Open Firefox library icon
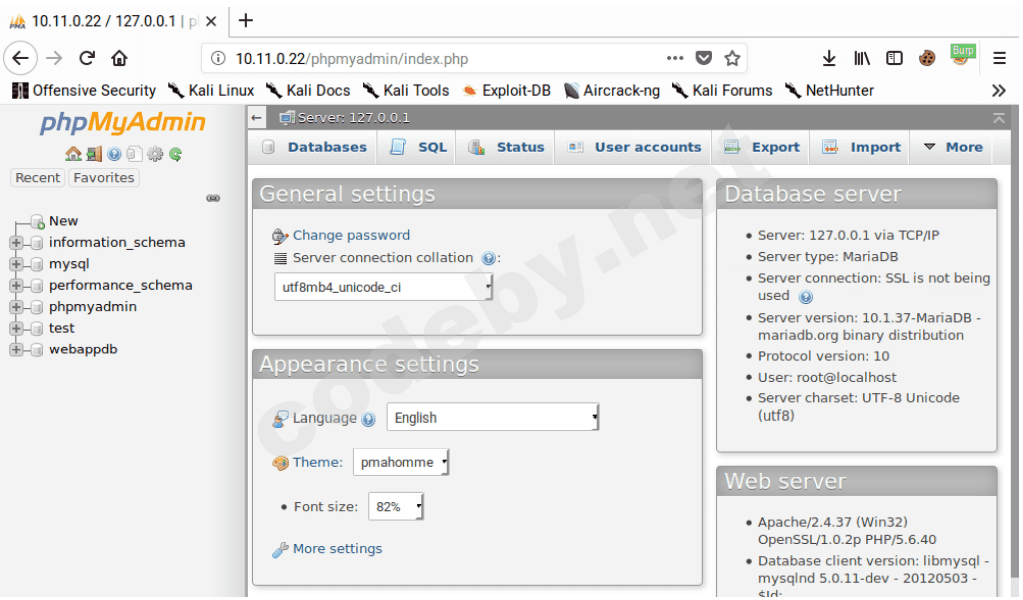Viewport: 1023px width, 600px height. [x=862, y=58]
